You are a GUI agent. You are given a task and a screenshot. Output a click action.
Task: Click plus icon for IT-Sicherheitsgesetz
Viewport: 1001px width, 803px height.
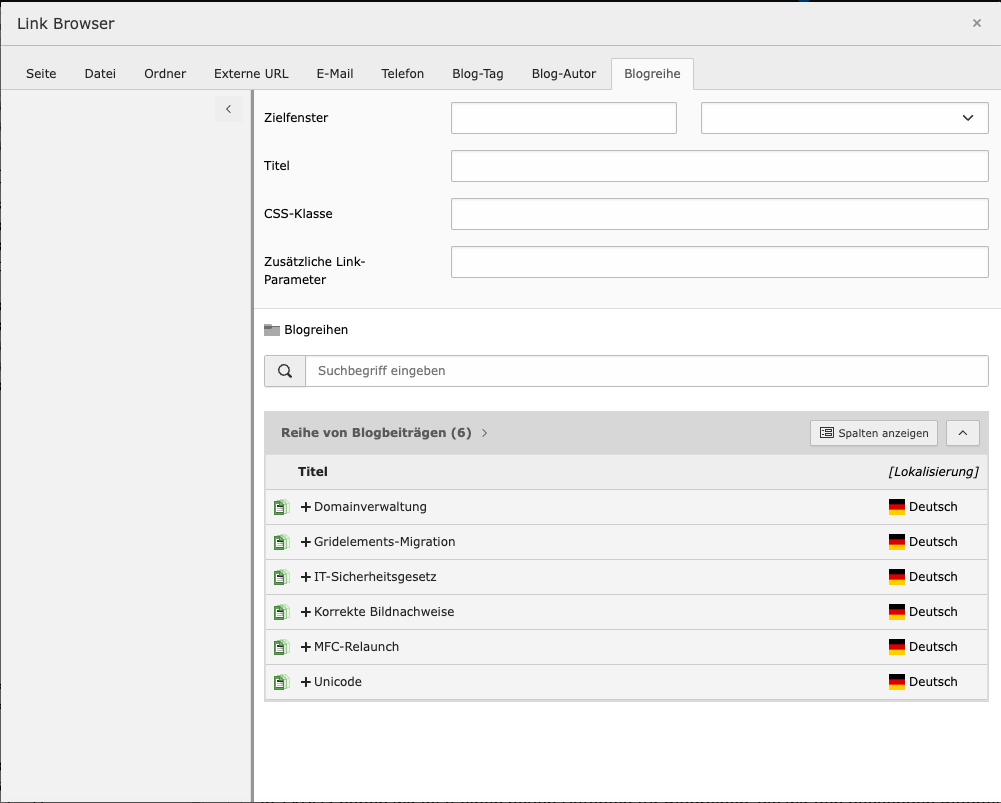tap(306, 577)
